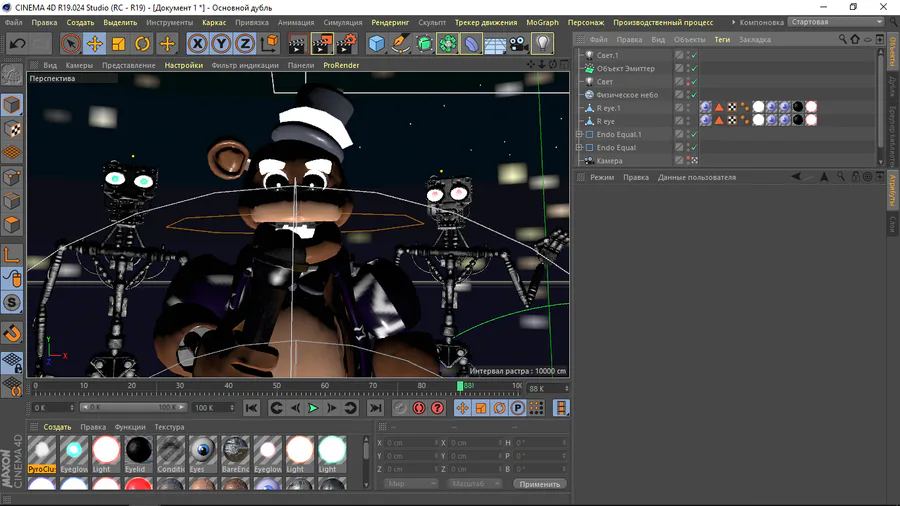Click the coordinate system icon
The image size is (900, 506).
tap(269, 44)
